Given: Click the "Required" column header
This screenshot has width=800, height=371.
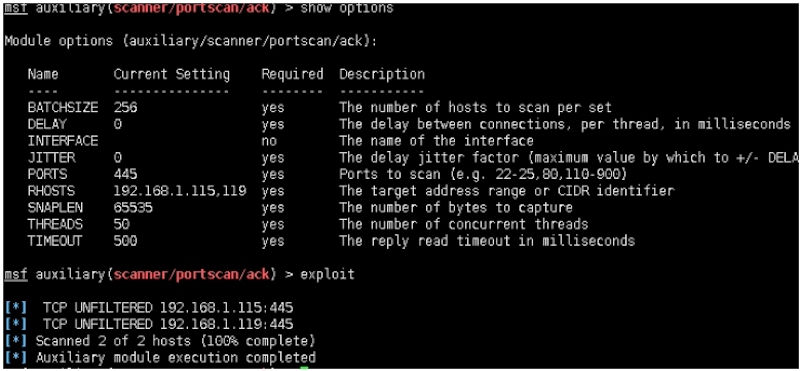Looking at the screenshot, I should (292, 75).
